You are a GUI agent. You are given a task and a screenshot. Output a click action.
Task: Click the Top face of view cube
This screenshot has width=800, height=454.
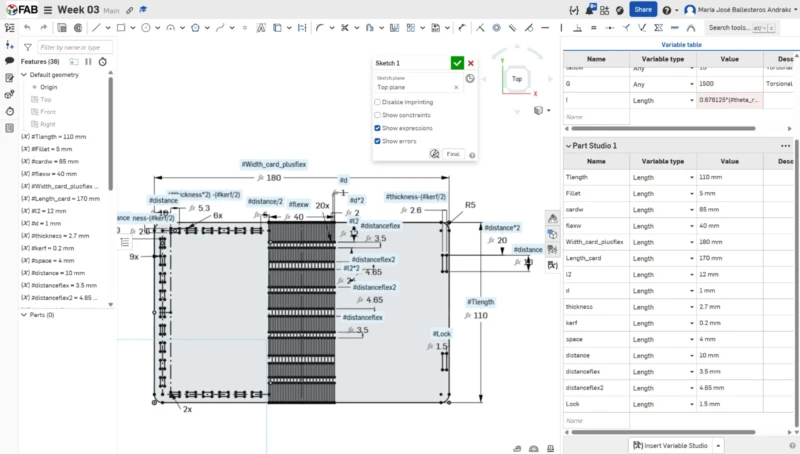pyautogui.click(x=517, y=79)
